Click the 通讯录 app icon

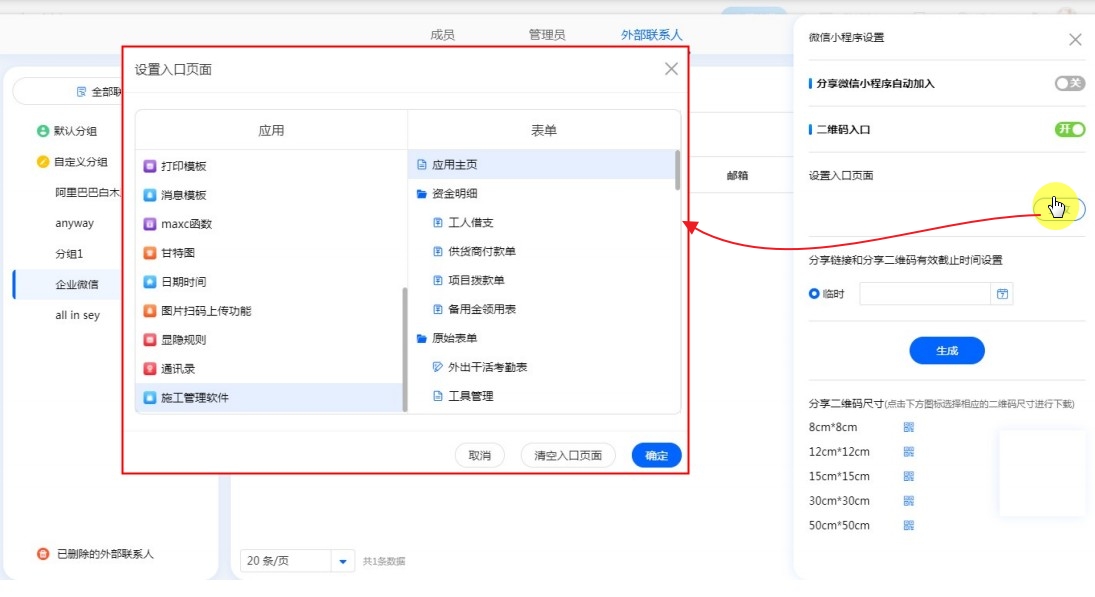click(x=150, y=368)
